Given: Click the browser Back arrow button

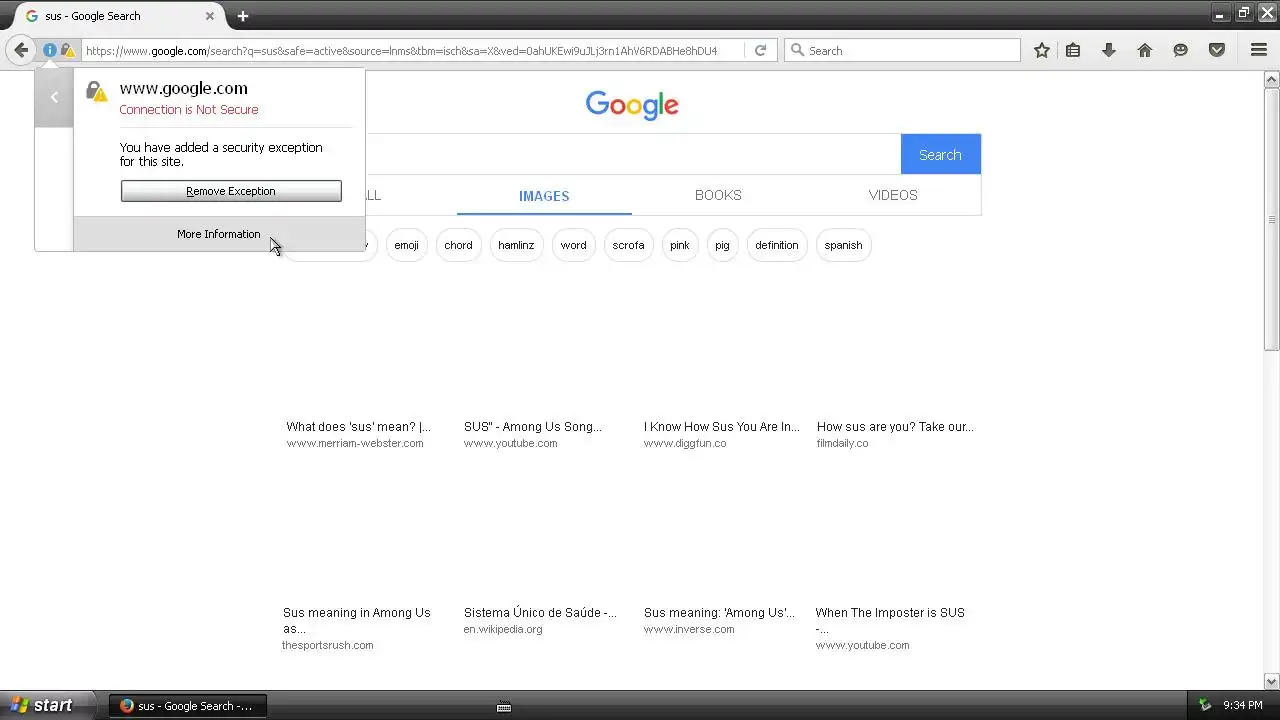Looking at the screenshot, I should [x=21, y=50].
